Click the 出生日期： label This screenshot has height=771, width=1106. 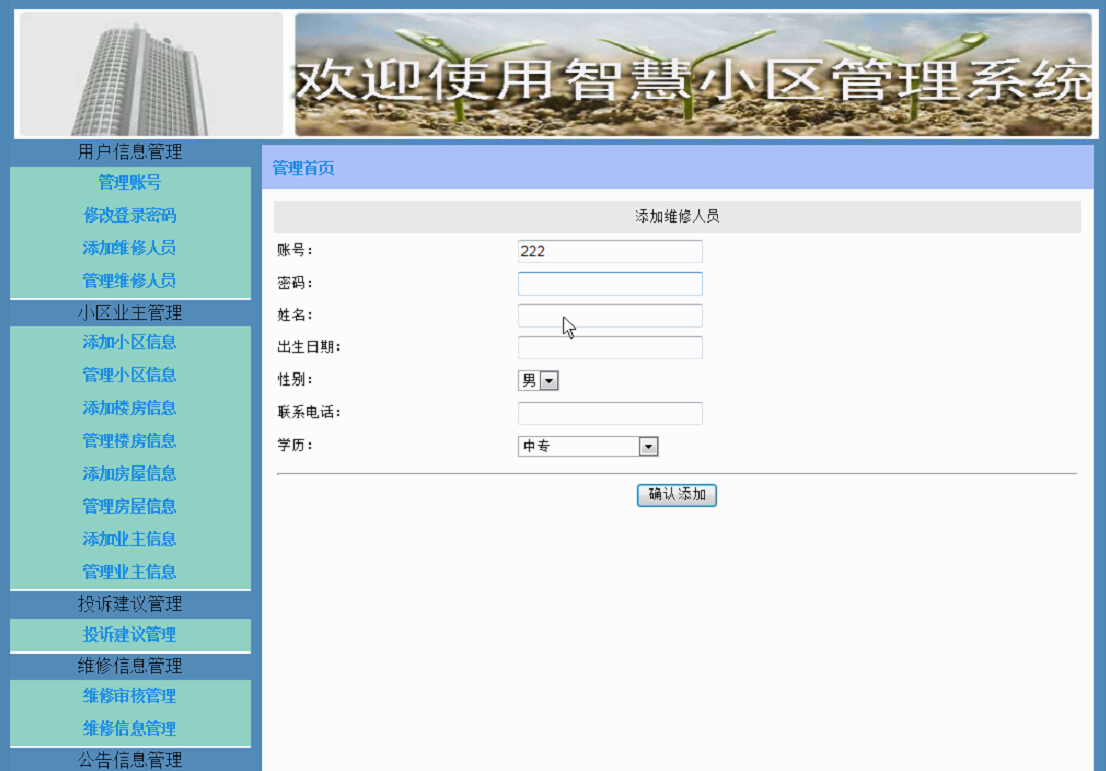pyautogui.click(x=309, y=347)
